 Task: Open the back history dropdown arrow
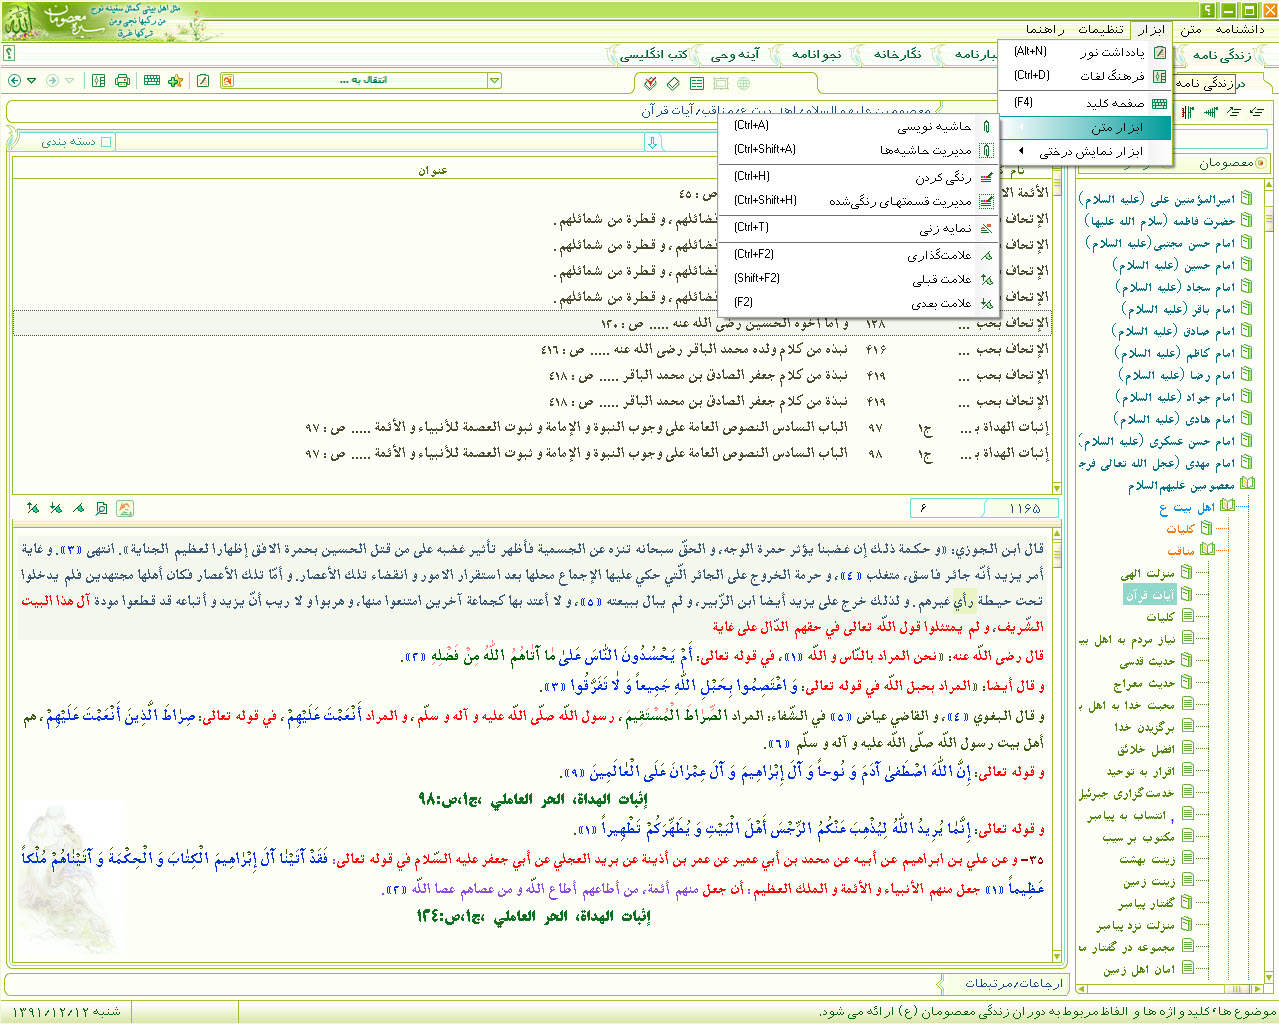click(32, 80)
